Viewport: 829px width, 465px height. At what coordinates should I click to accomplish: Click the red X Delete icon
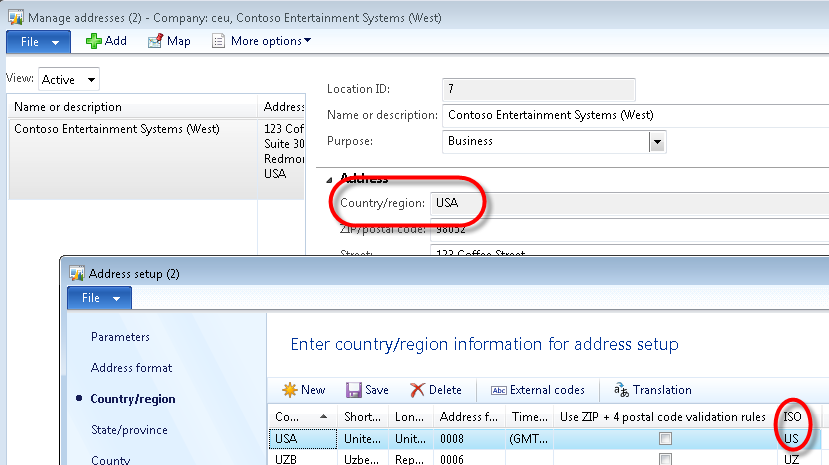pos(417,390)
